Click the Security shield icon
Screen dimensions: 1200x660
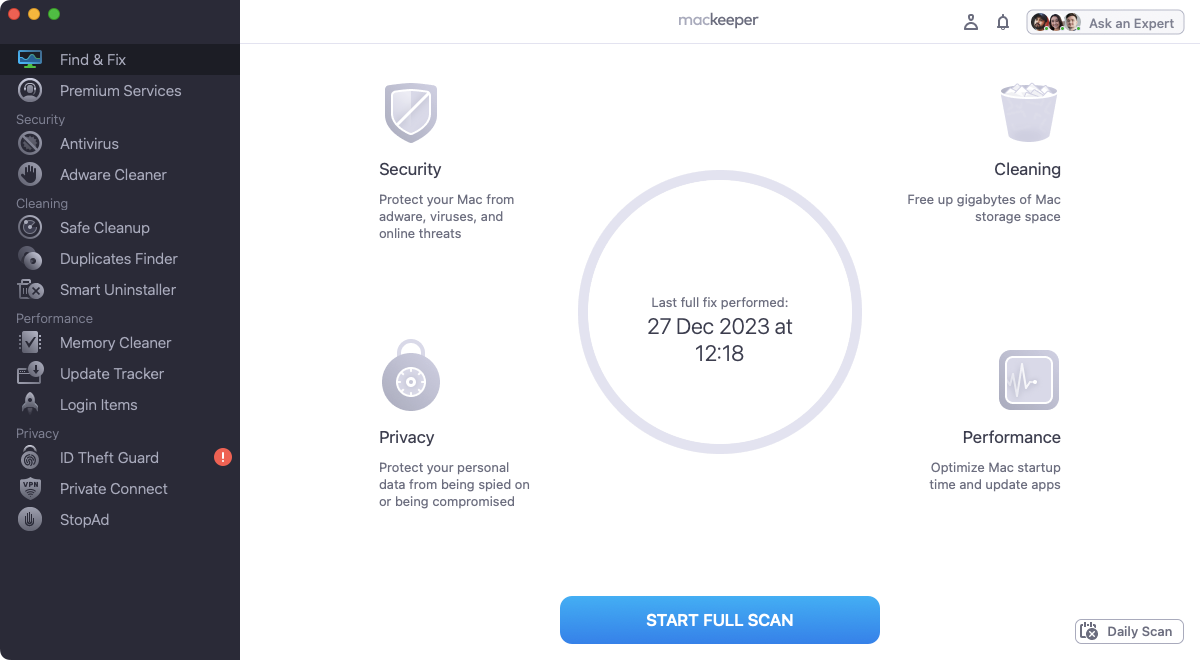(x=410, y=111)
